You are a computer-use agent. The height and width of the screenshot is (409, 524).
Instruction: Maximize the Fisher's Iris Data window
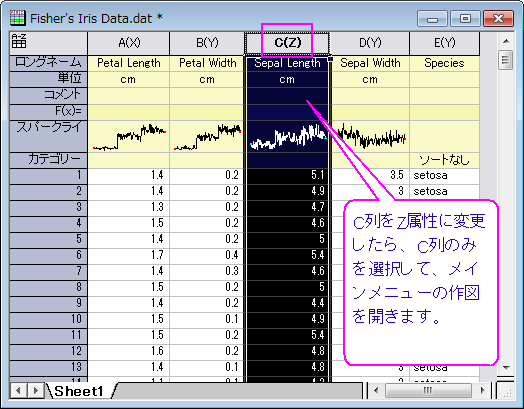tap(465, 18)
